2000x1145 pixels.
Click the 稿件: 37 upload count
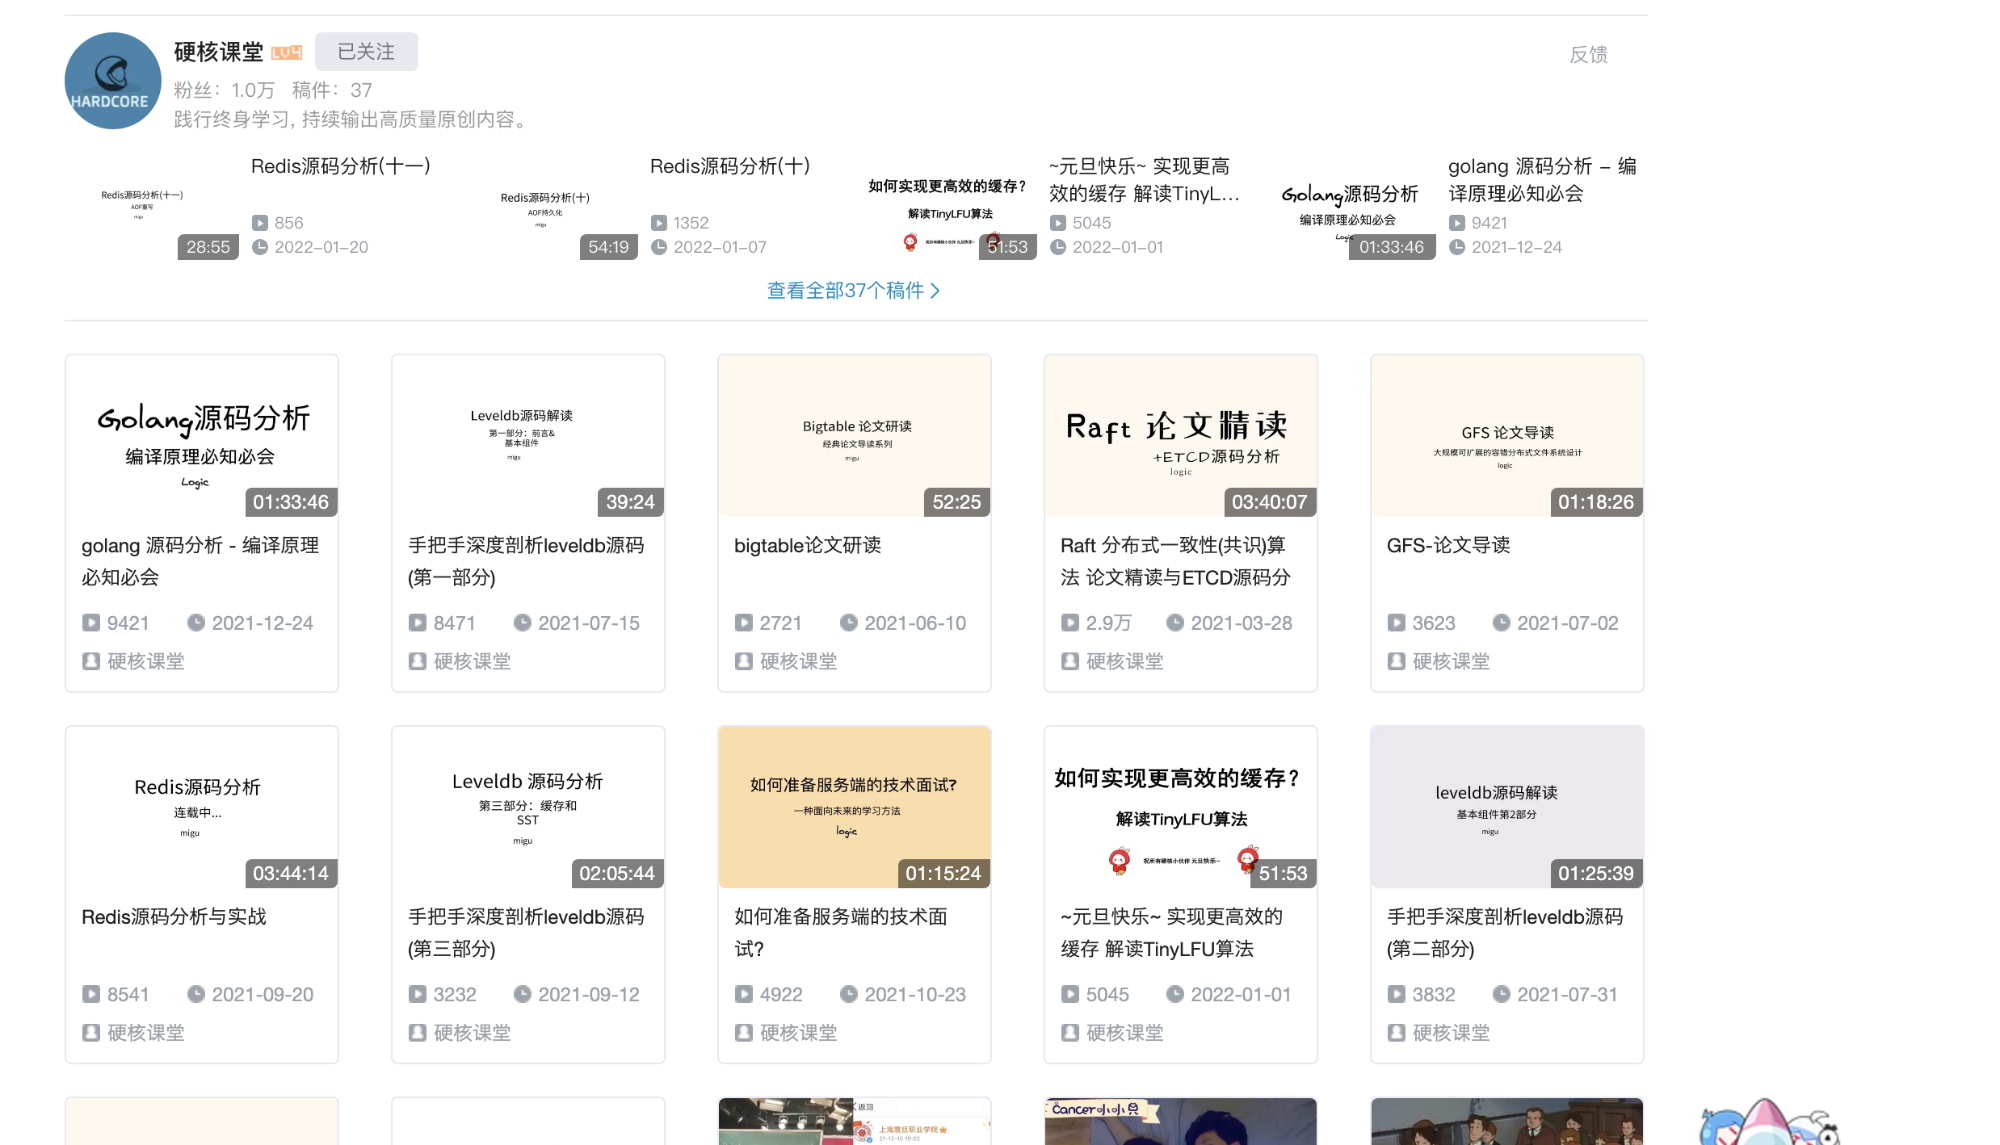coord(332,90)
